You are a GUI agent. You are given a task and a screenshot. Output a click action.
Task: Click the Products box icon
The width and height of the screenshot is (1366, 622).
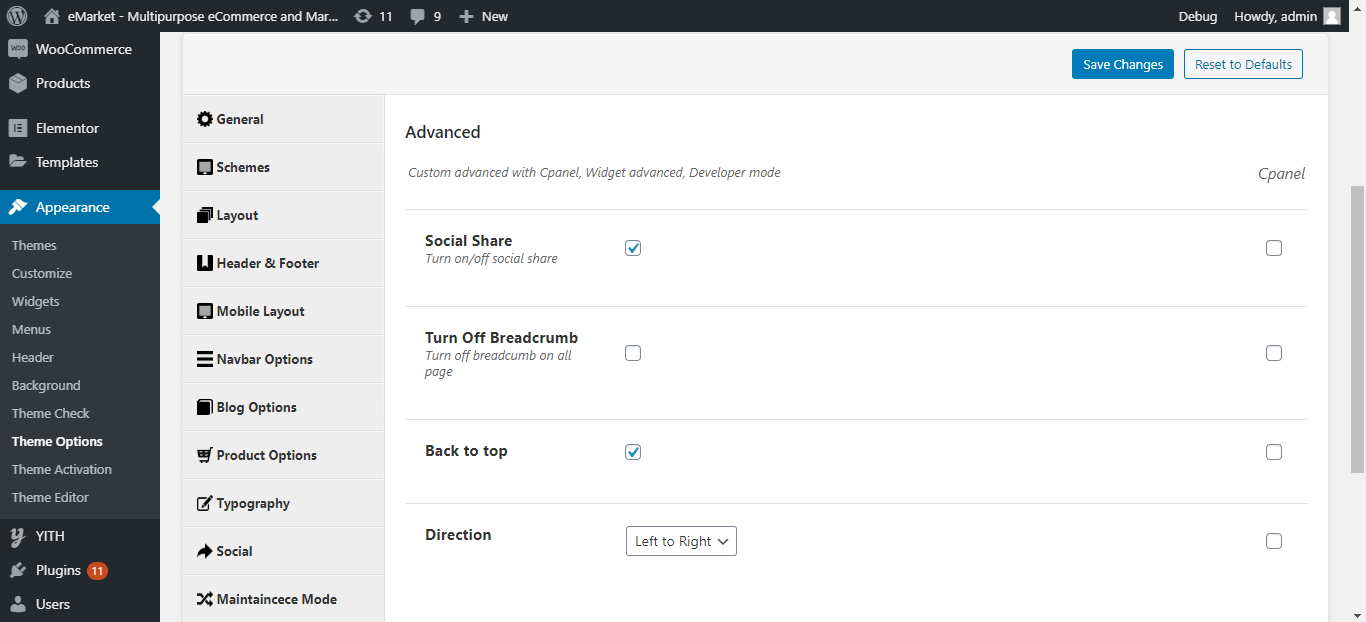(18, 83)
